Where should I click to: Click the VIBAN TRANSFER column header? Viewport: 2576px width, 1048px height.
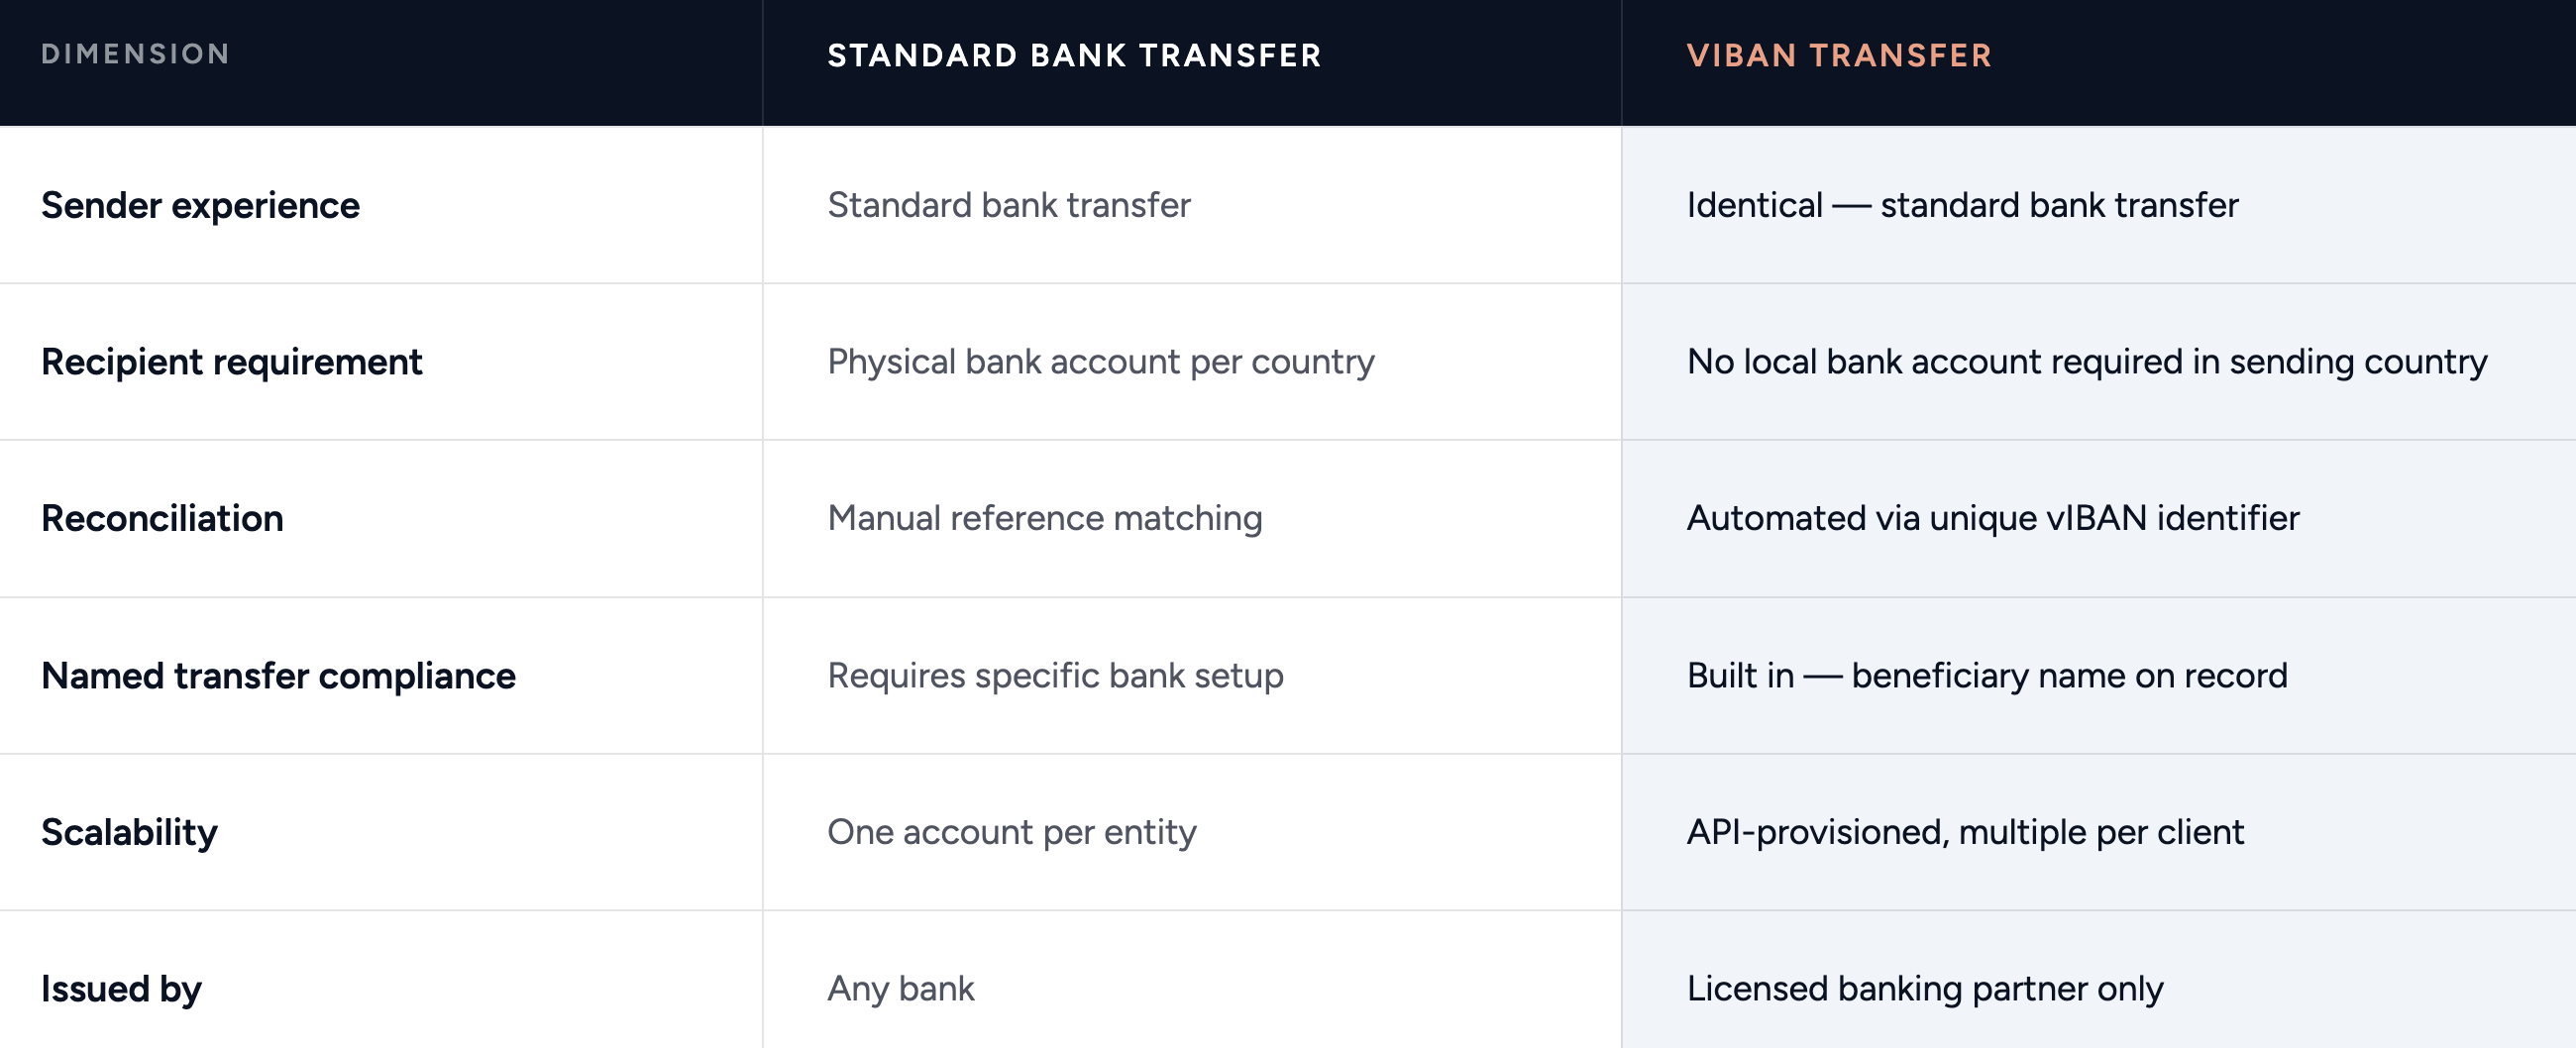coord(1839,55)
